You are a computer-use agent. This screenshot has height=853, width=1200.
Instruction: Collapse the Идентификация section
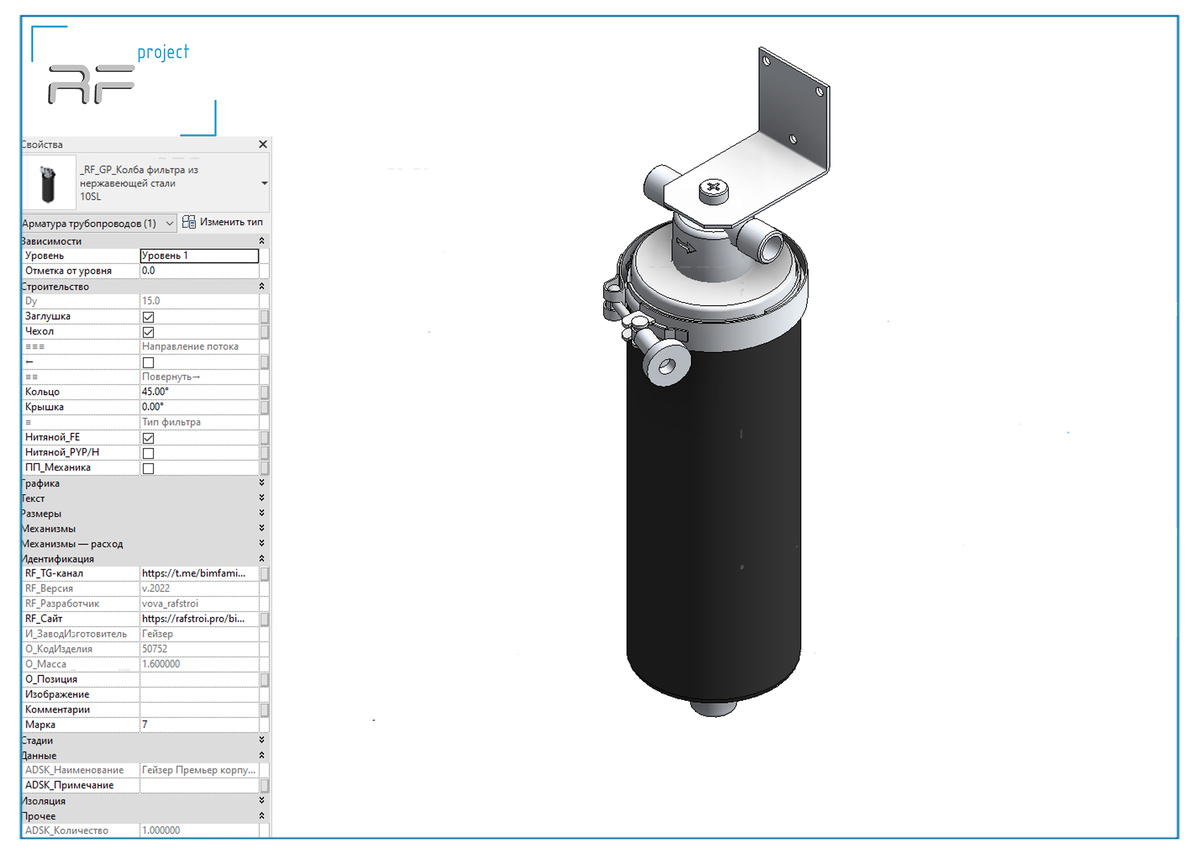pos(262,559)
